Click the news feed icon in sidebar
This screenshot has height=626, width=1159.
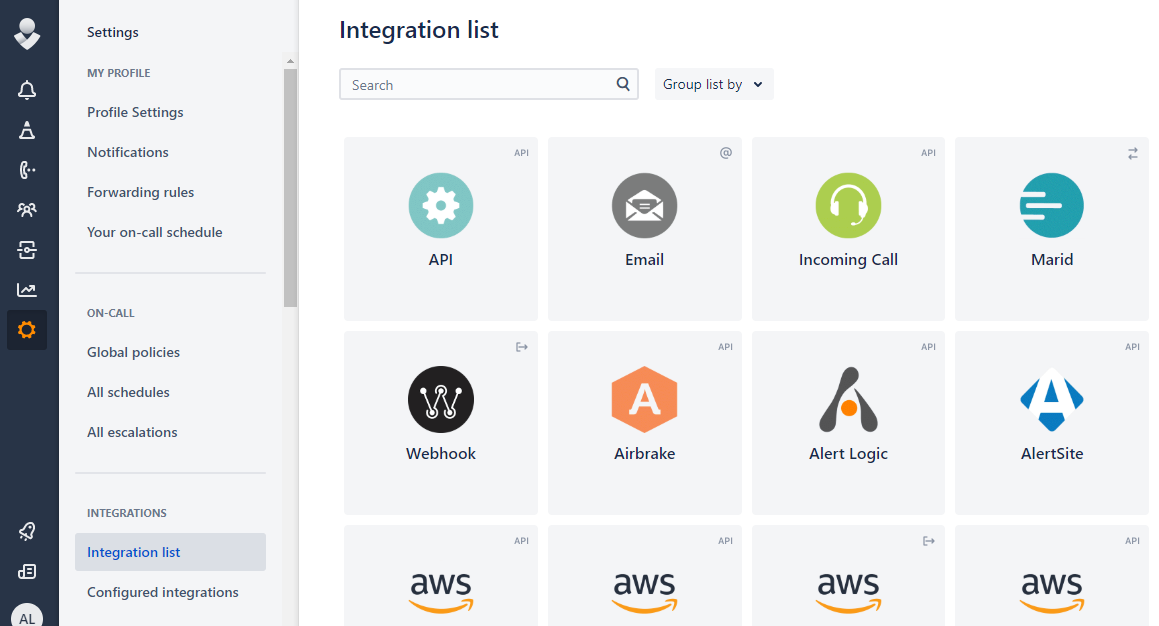click(27, 571)
